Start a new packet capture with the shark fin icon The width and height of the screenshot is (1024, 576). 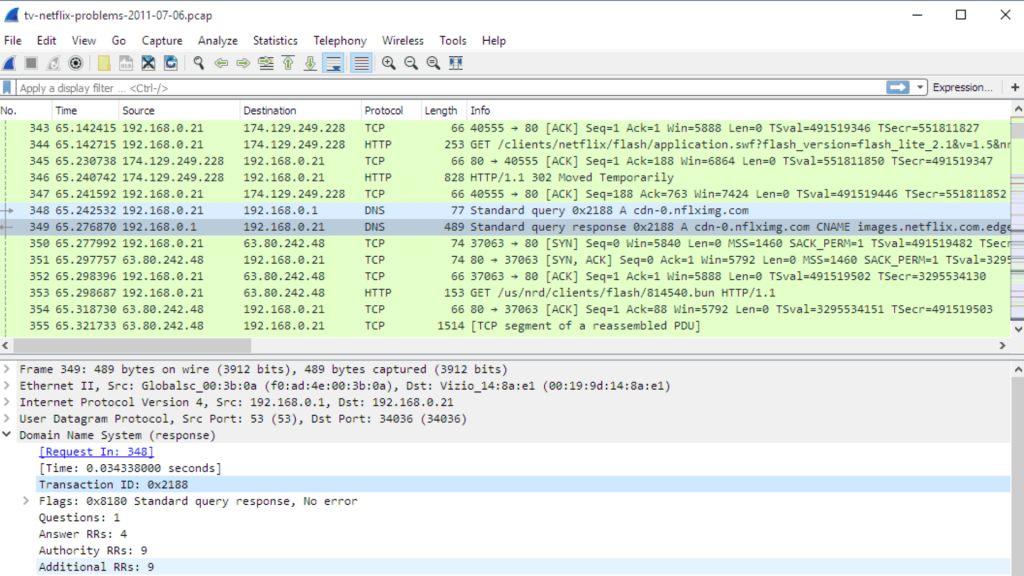coord(10,63)
